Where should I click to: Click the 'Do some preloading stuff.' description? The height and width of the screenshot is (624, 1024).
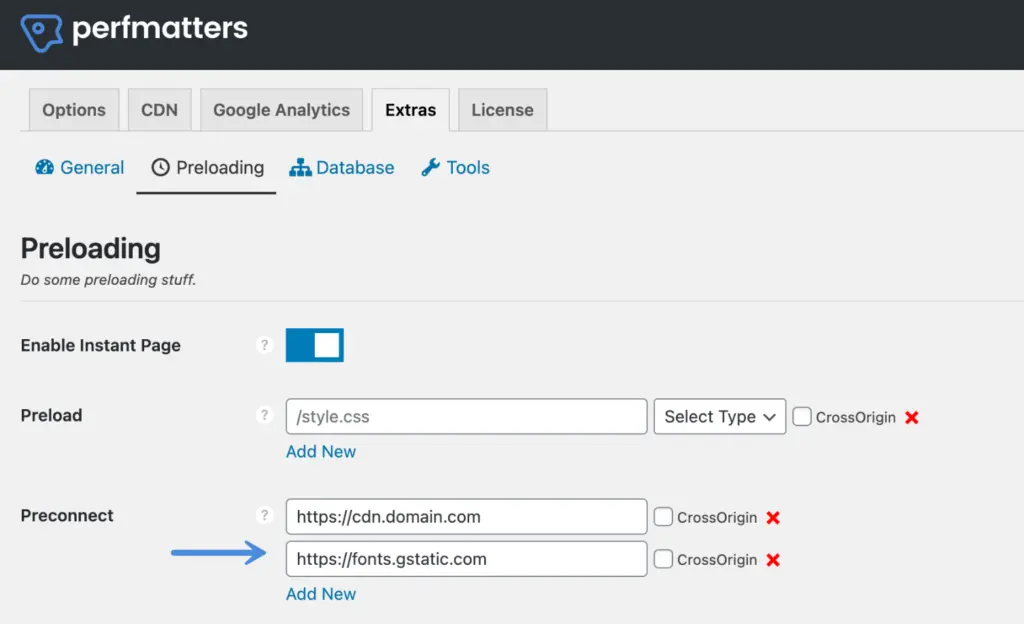point(108,280)
